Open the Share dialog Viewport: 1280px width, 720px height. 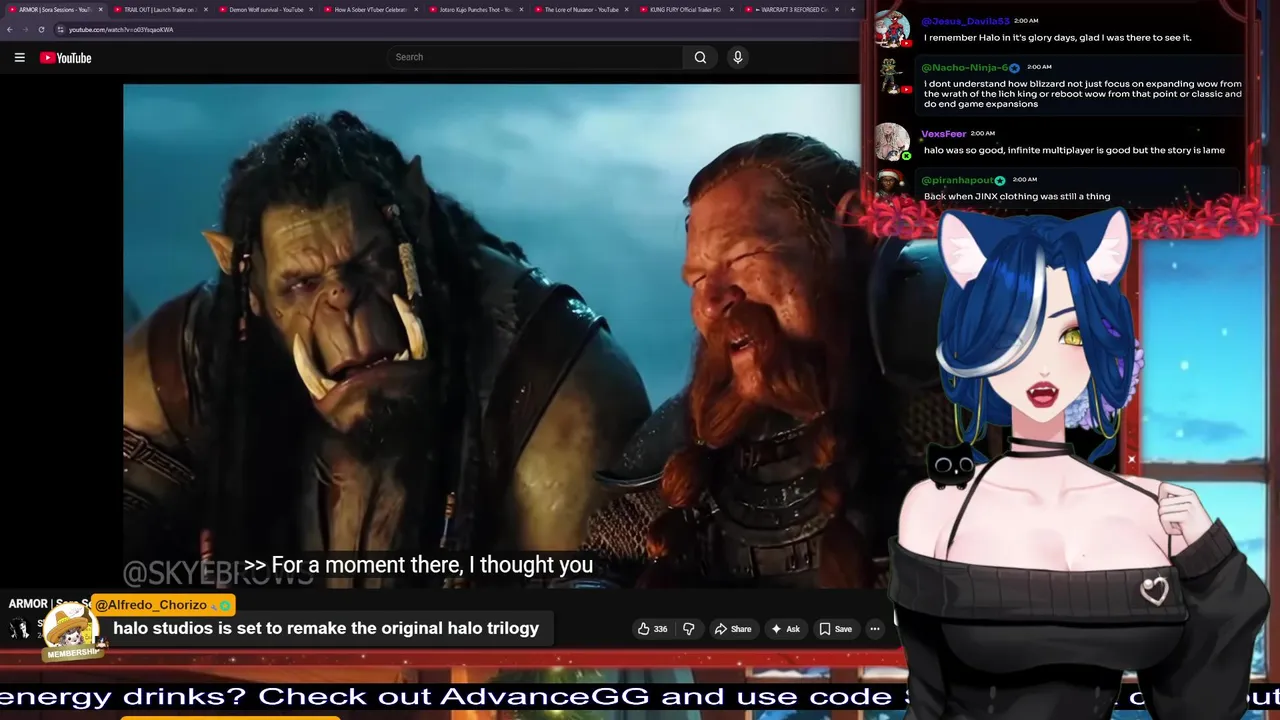click(732, 629)
